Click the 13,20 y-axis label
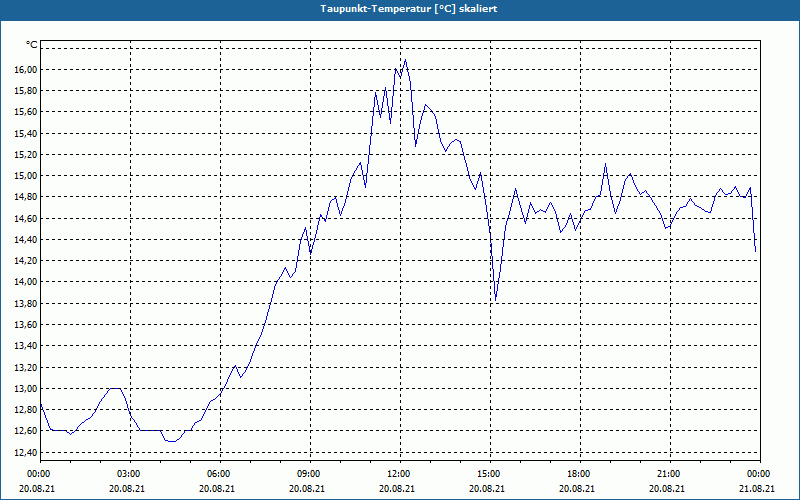800x500 pixels. [28, 367]
